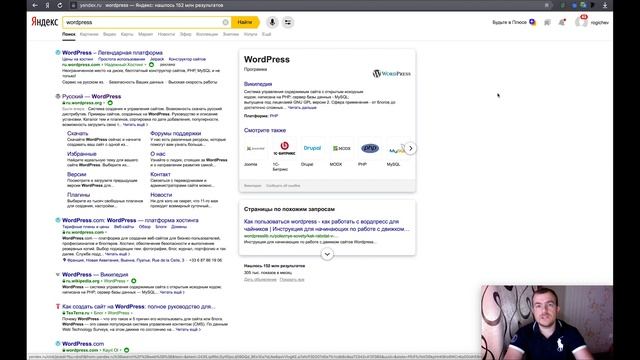640x360 pixels.
Task: Open the Скачать sitelink
Action: [77, 133]
